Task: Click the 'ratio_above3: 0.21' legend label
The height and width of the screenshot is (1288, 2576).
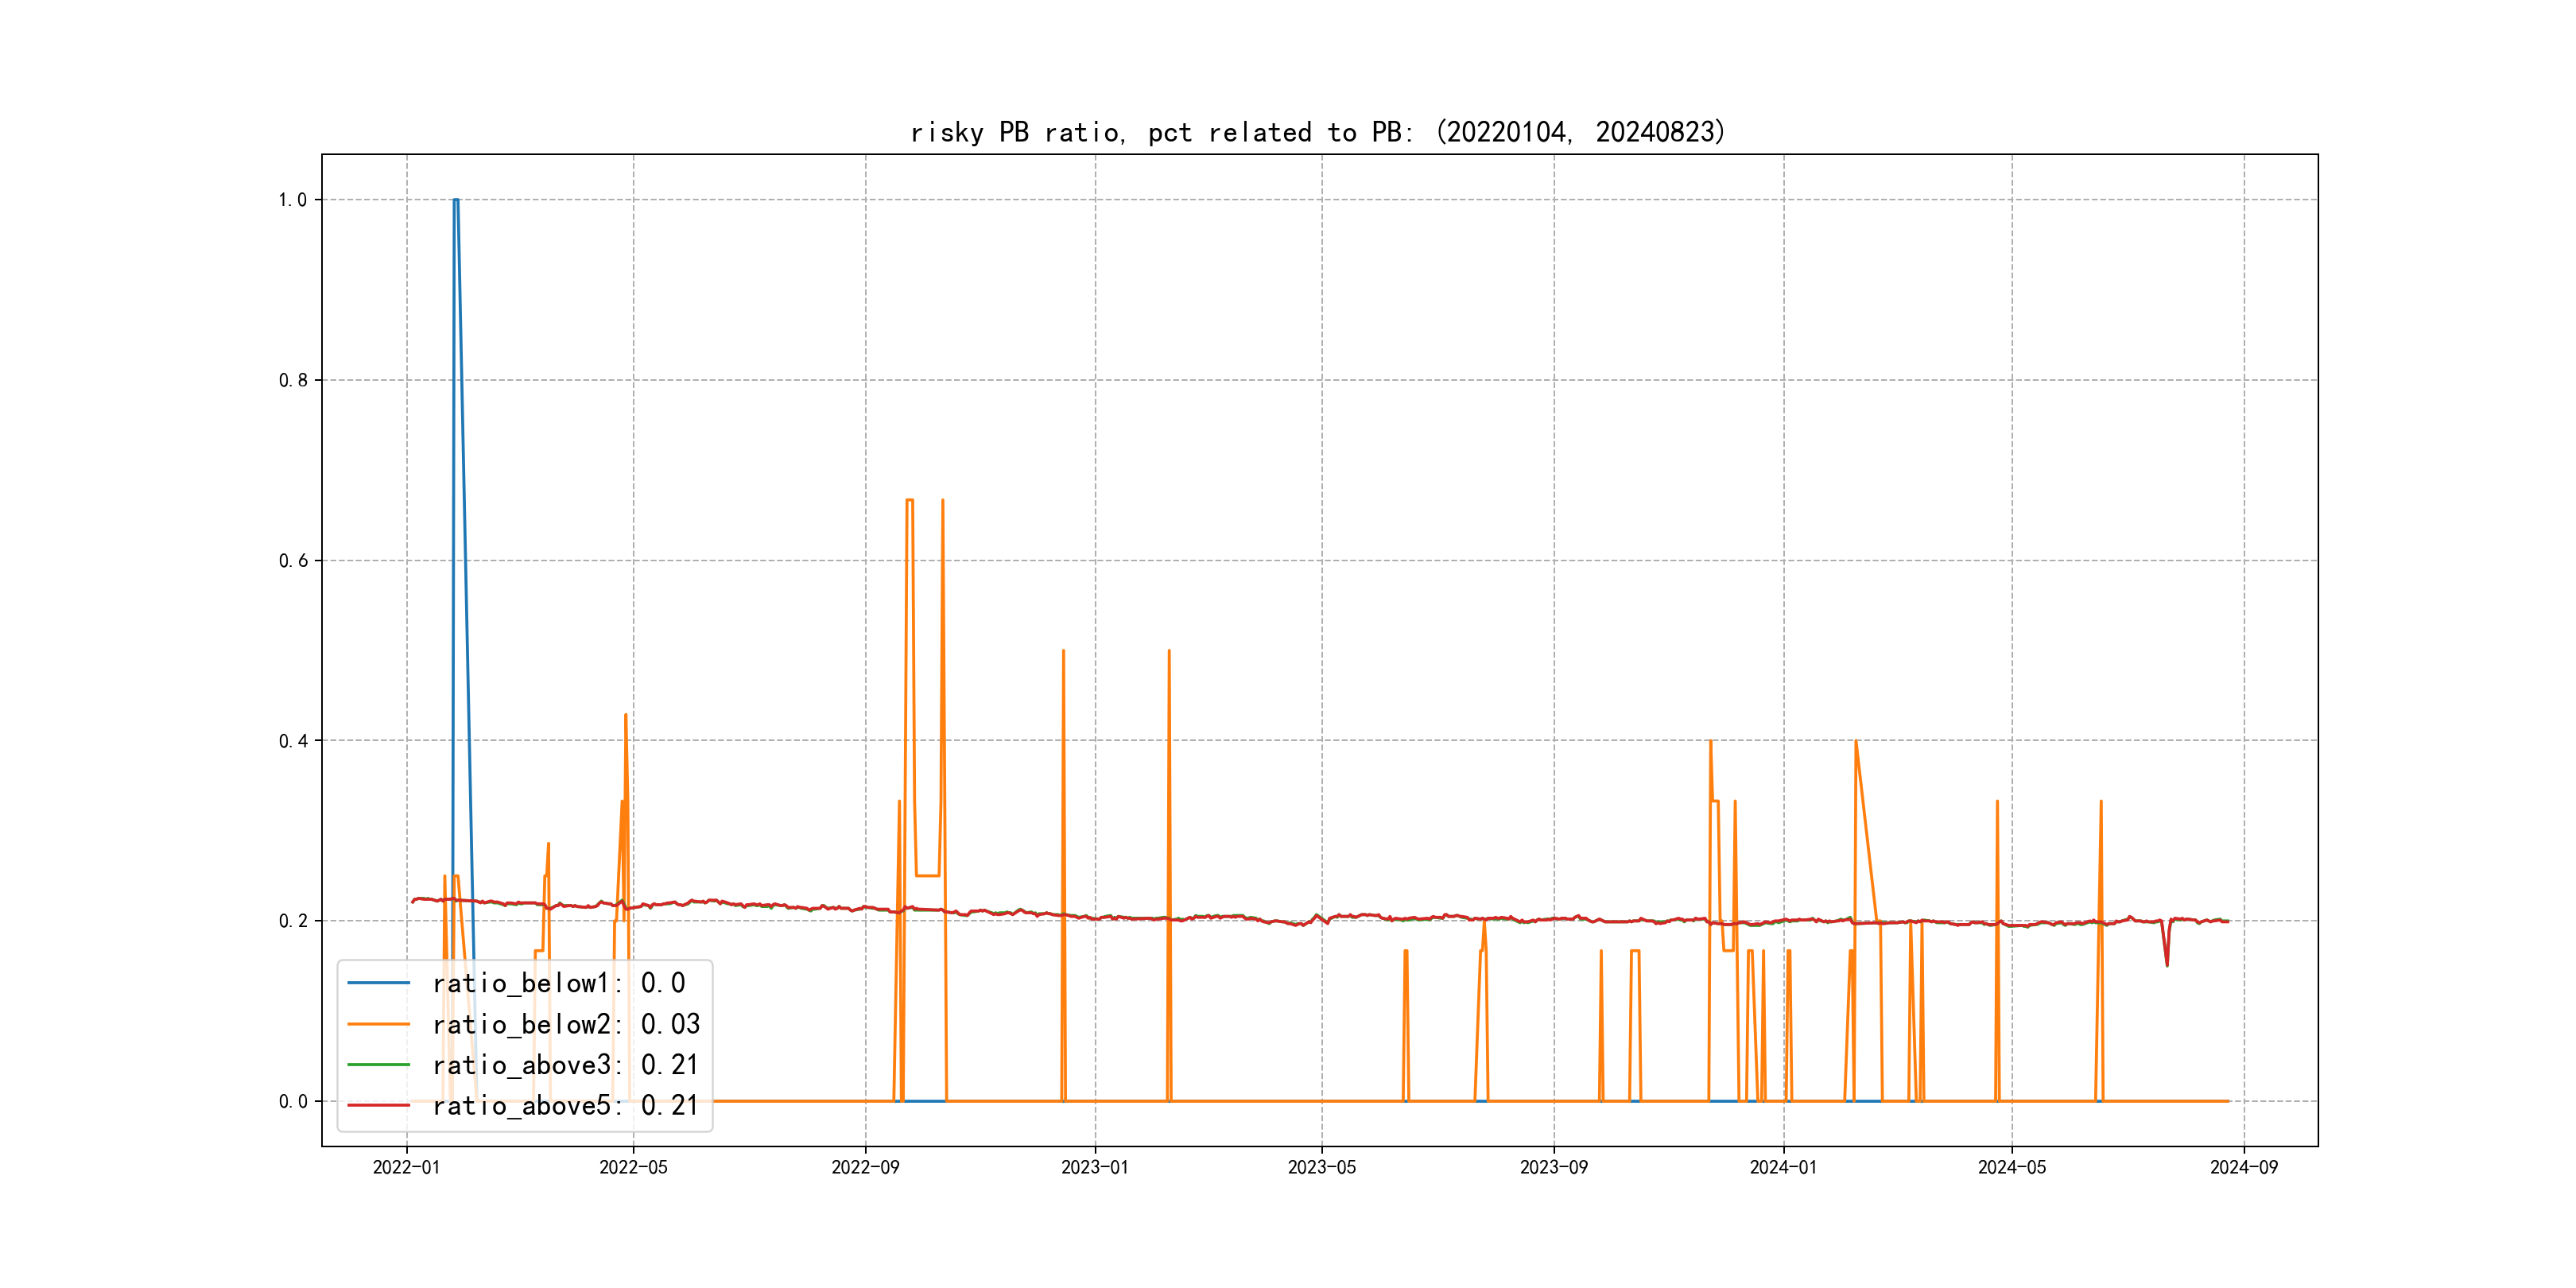Action: (565, 1065)
